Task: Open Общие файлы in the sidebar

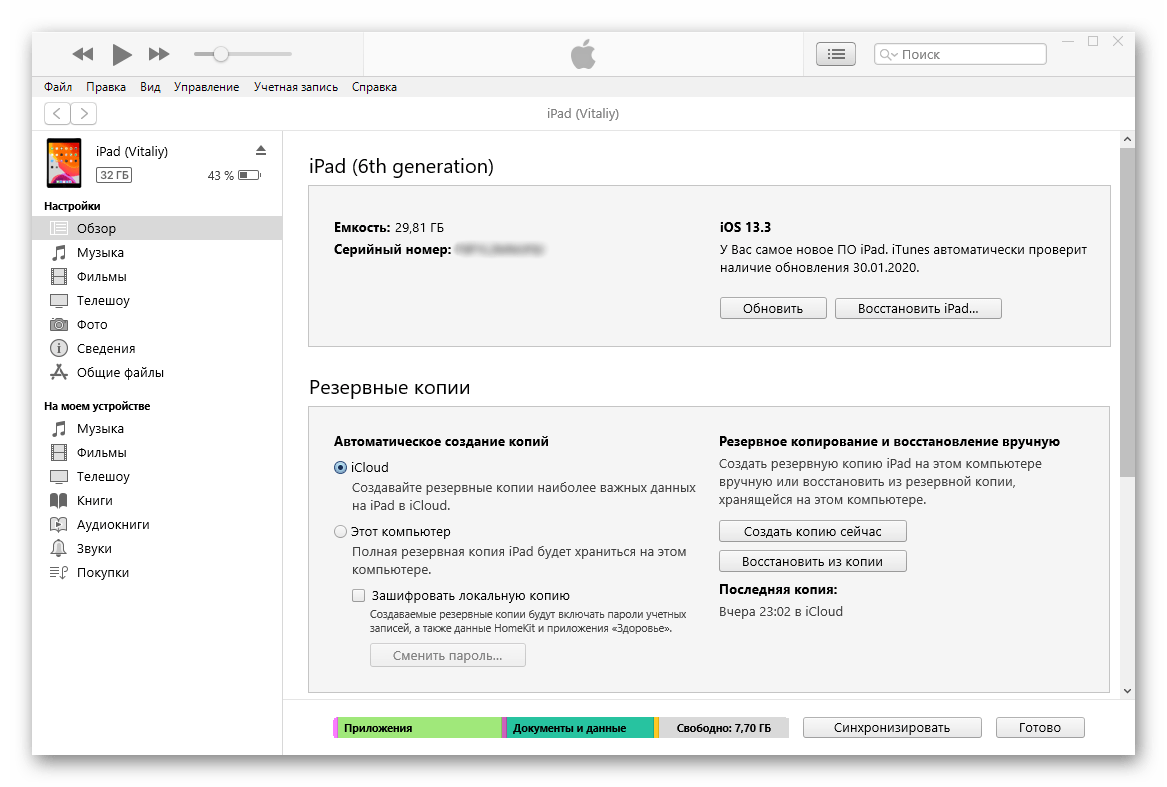Action: pos(120,373)
